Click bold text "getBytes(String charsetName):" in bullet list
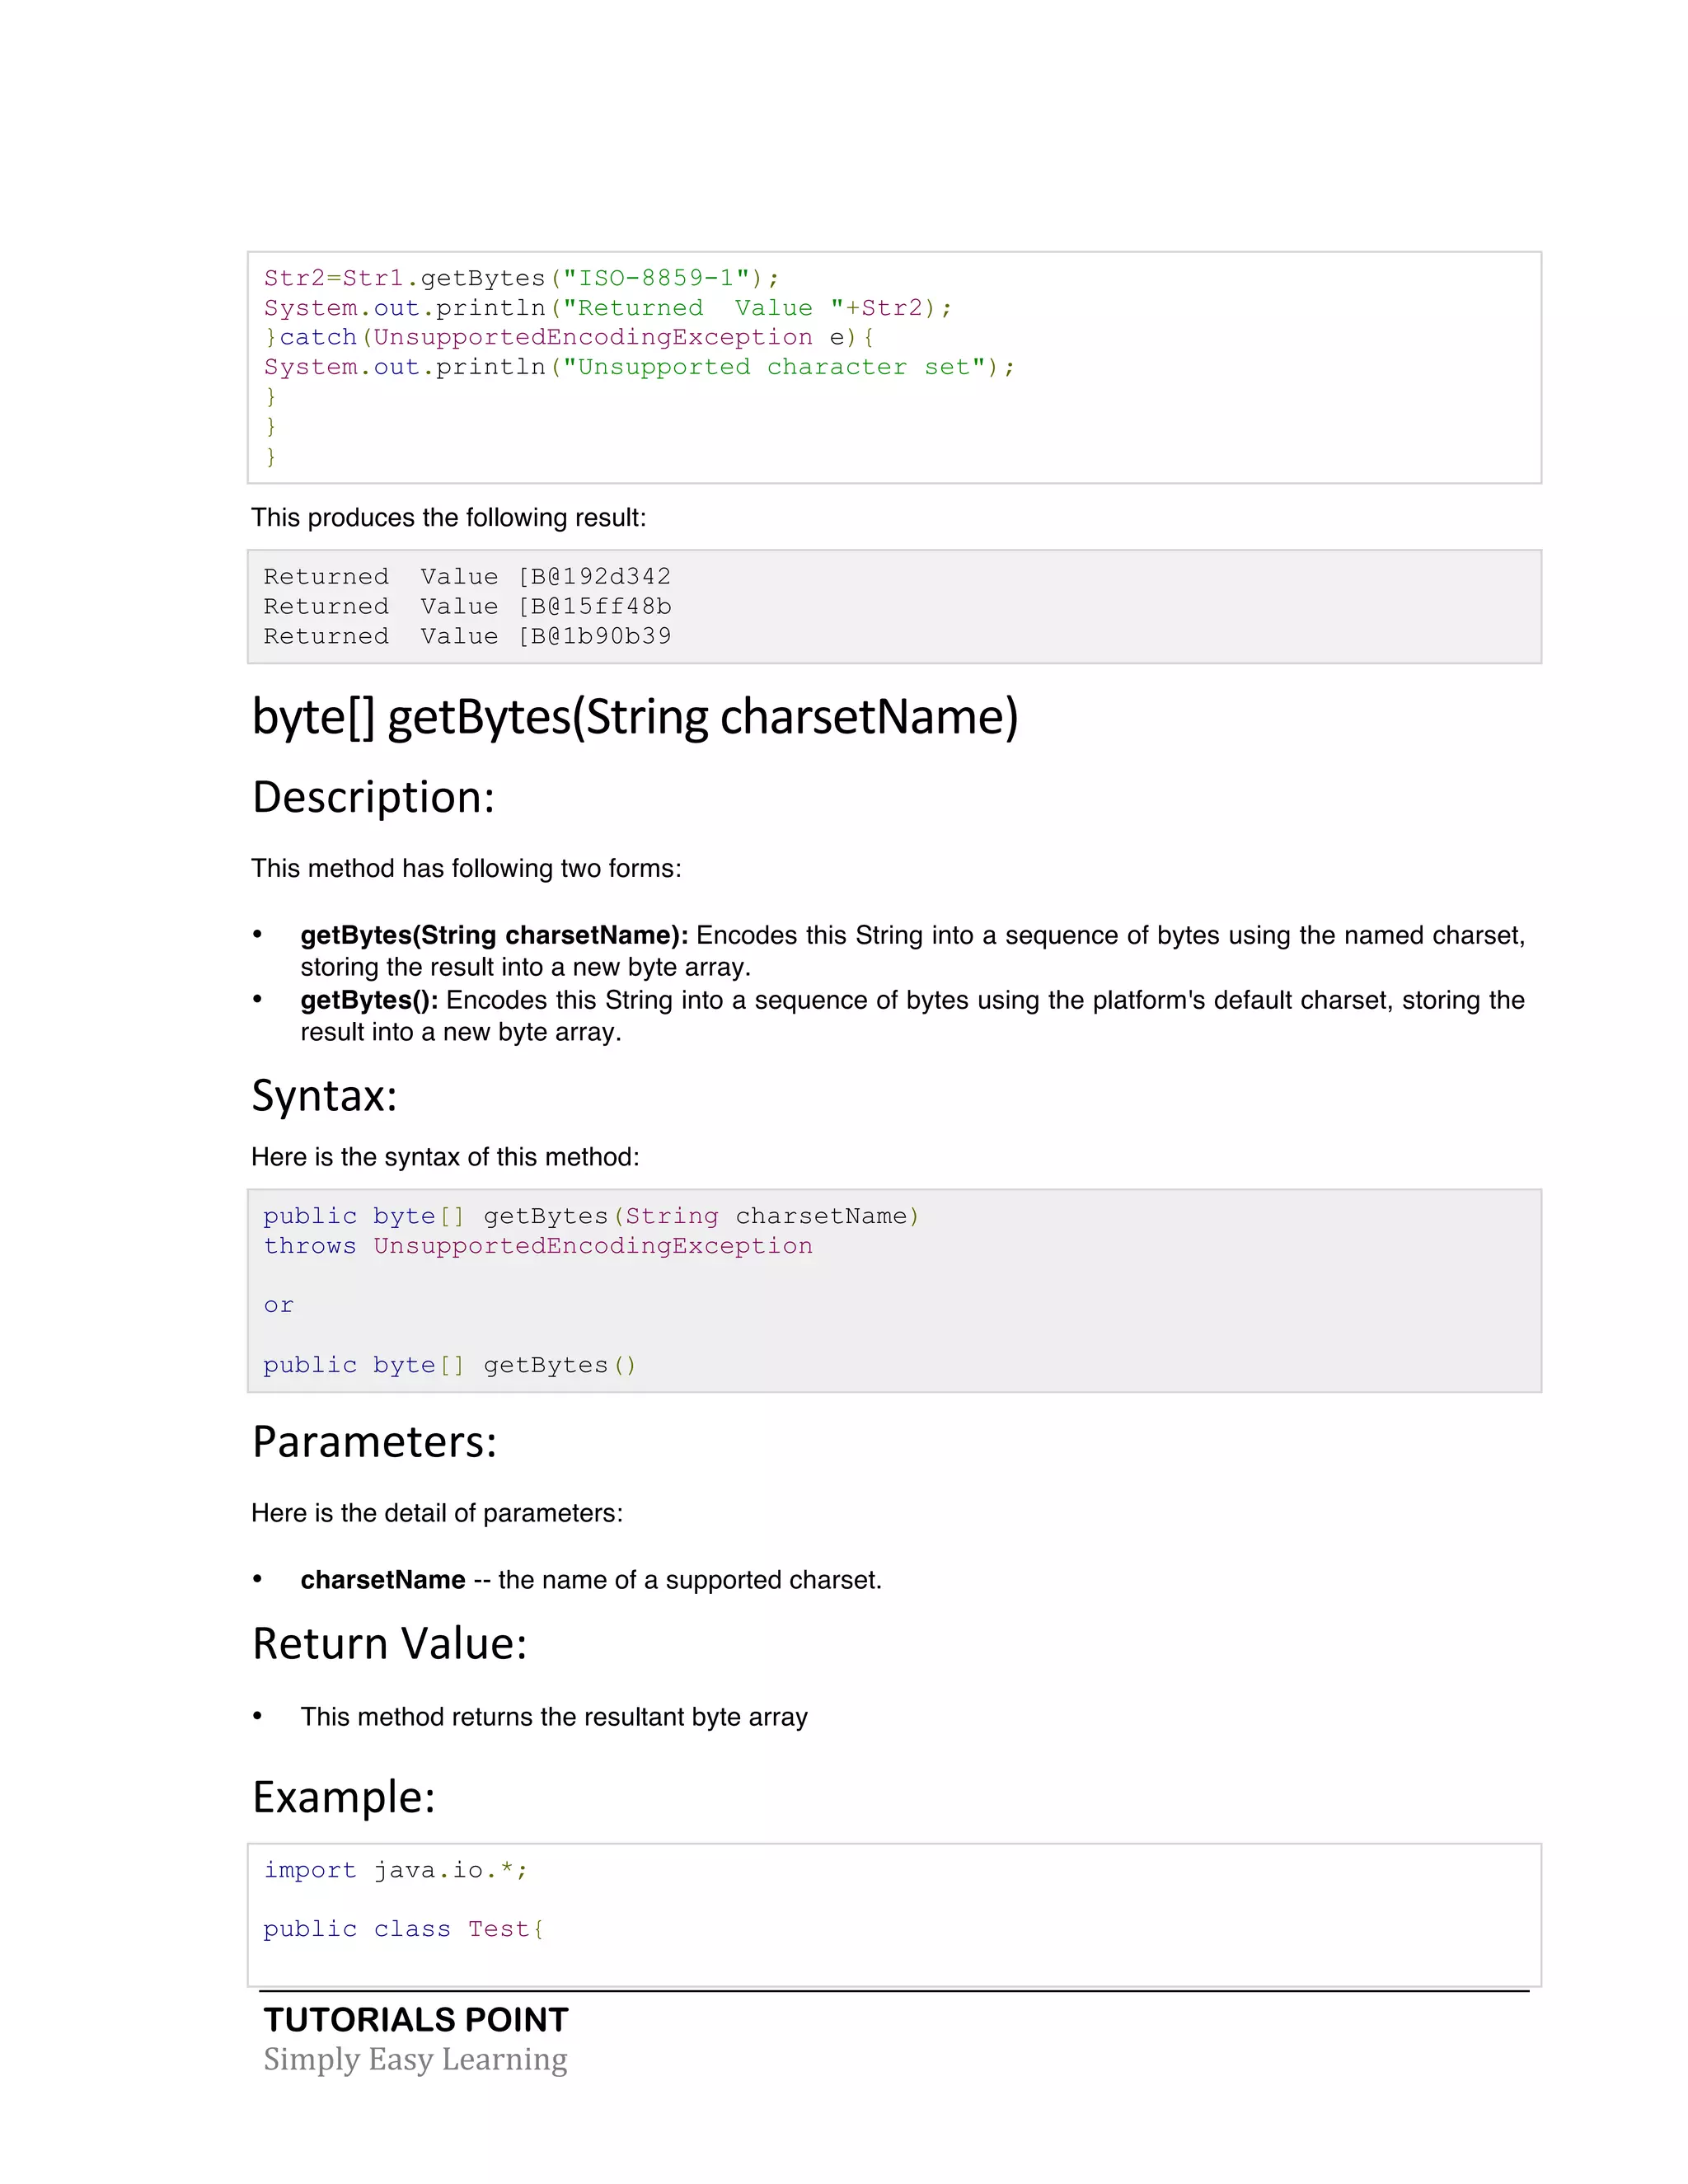 tap(494, 936)
